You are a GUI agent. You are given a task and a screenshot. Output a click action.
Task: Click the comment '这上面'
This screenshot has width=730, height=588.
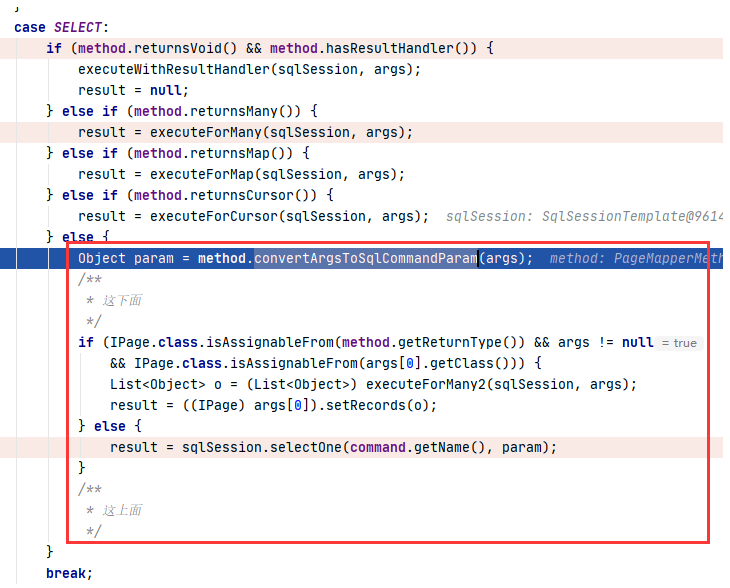tap(122, 510)
